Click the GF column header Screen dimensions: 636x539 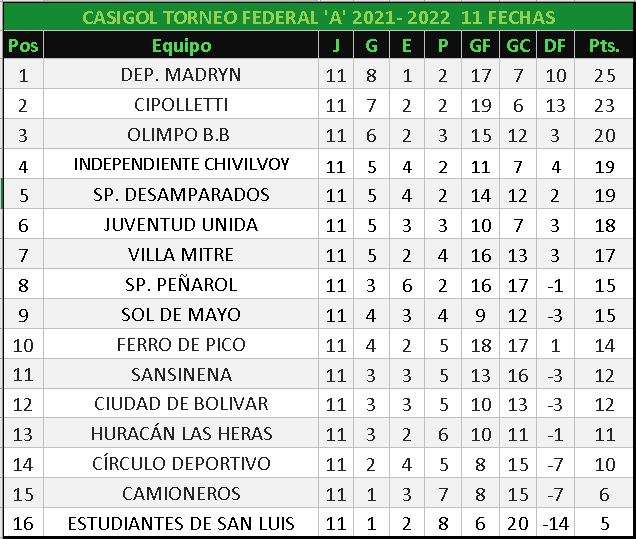point(482,45)
